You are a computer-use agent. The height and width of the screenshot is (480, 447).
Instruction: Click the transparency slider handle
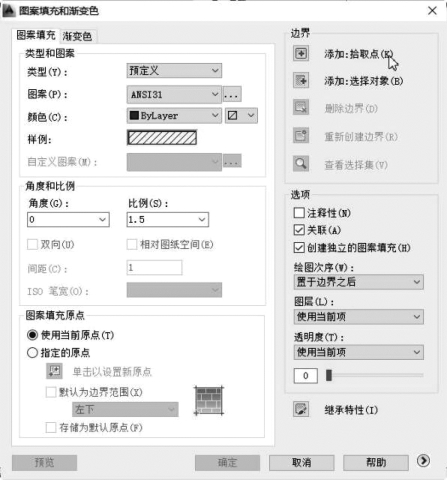click(329, 375)
